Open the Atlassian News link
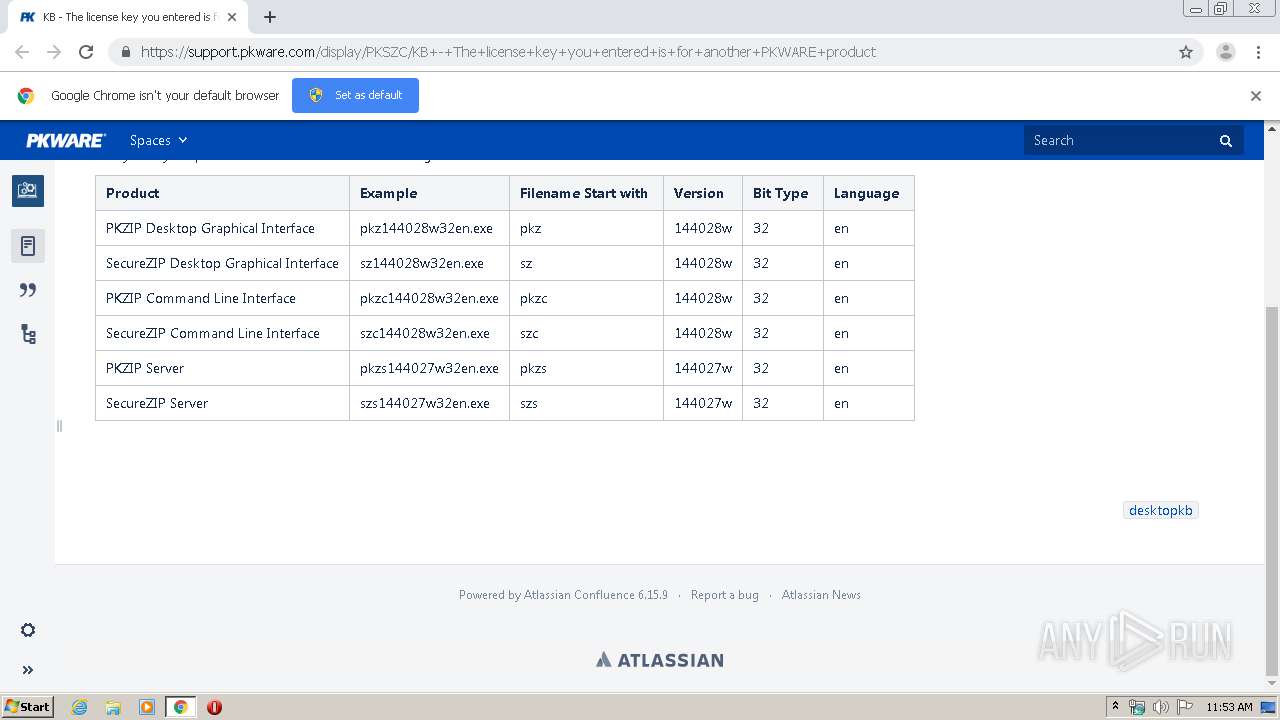1280x720 pixels. (821, 595)
